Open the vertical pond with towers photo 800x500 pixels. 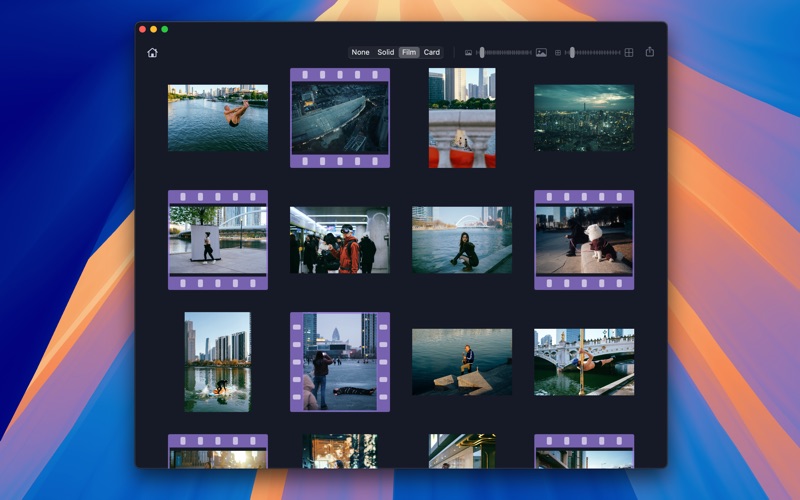point(218,362)
